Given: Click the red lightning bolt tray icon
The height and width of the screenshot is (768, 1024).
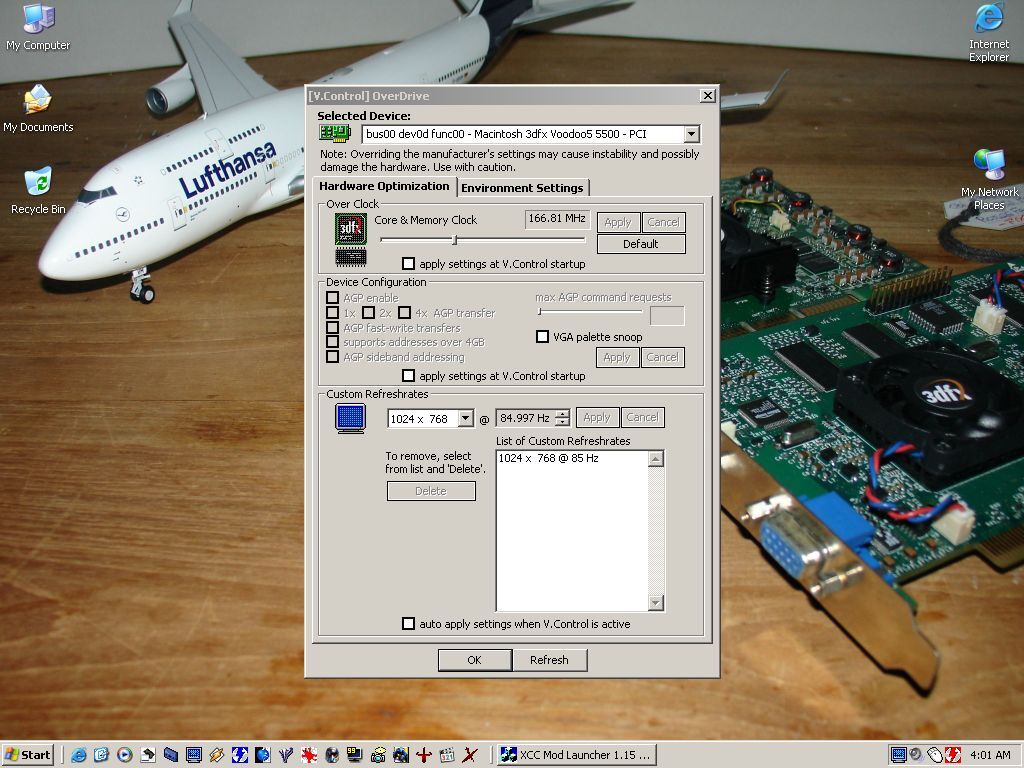Looking at the screenshot, I should point(952,755).
